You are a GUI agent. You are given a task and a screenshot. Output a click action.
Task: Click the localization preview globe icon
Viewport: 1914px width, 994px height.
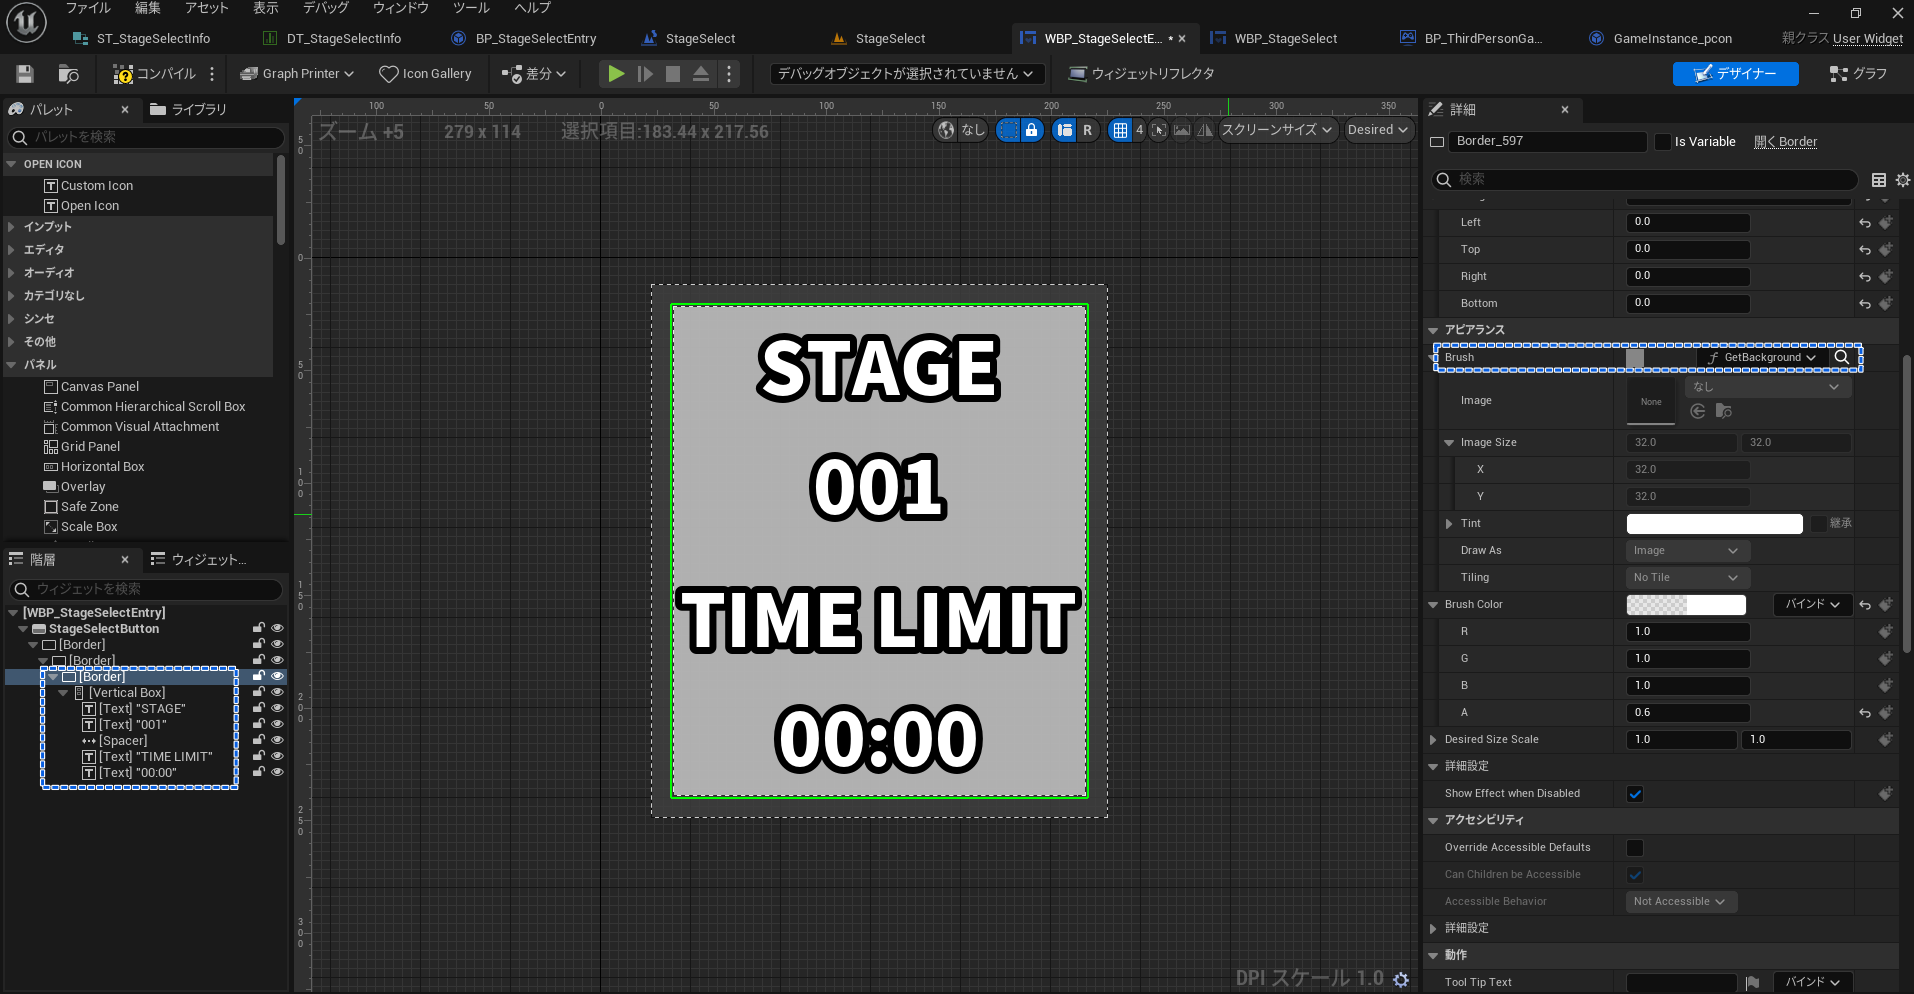[945, 129]
